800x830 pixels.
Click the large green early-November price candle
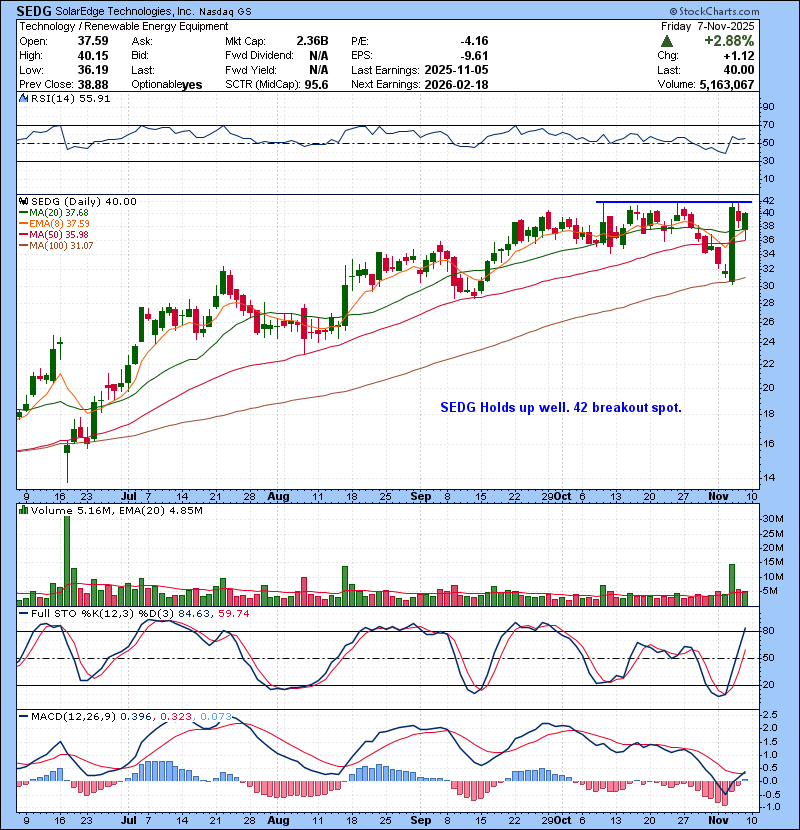coord(732,244)
